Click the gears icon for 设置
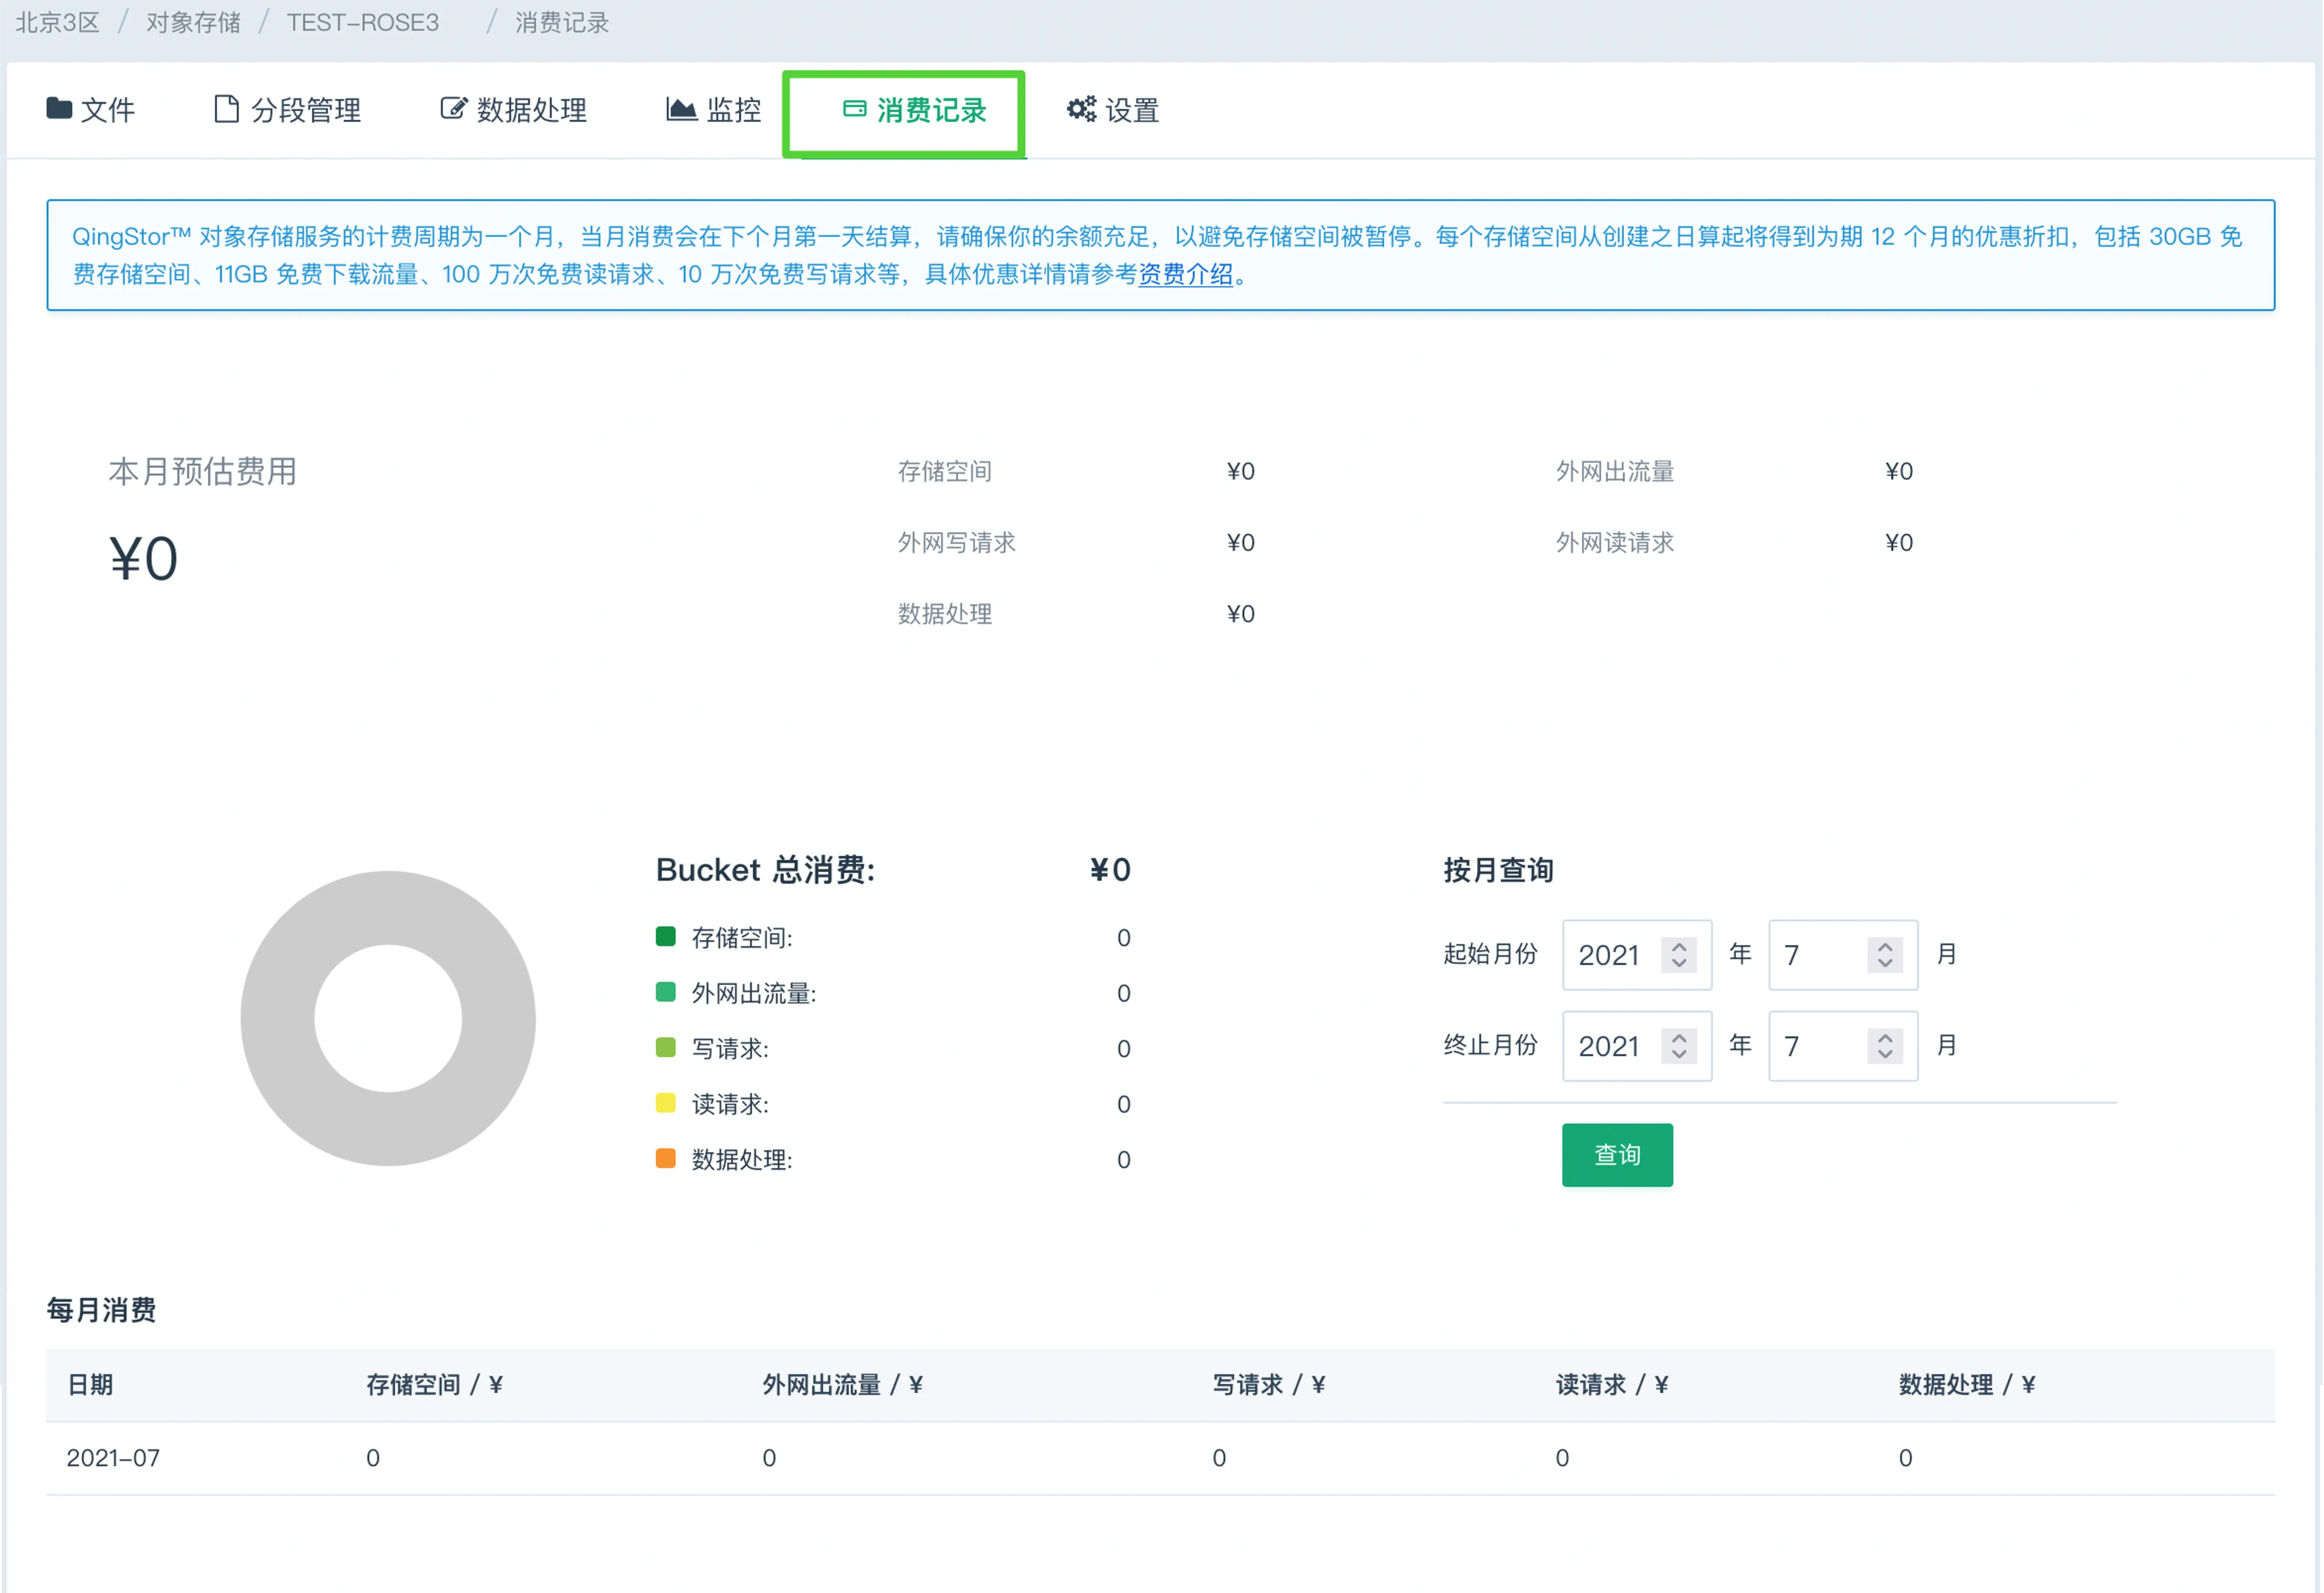Viewport: 2324px width, 1593px height. click(x=1081, y=108)
